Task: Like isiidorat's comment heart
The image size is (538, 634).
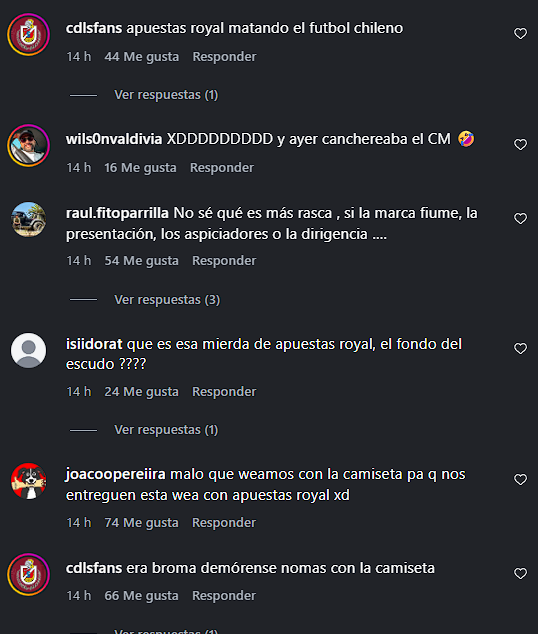Action: tap(520, 349)
